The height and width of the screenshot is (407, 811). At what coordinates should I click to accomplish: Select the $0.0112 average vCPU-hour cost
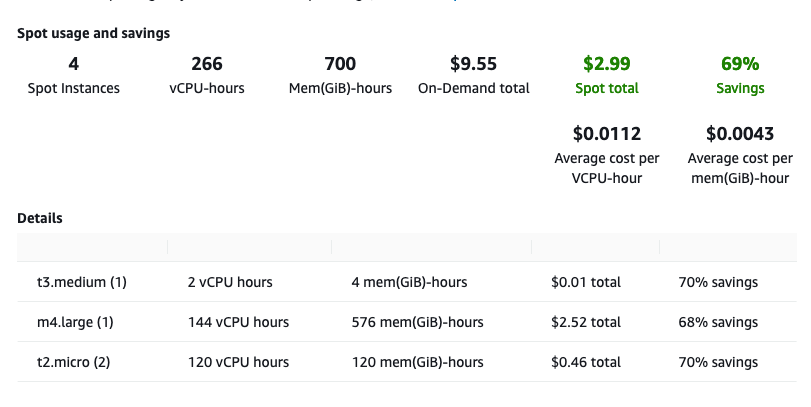607,134
